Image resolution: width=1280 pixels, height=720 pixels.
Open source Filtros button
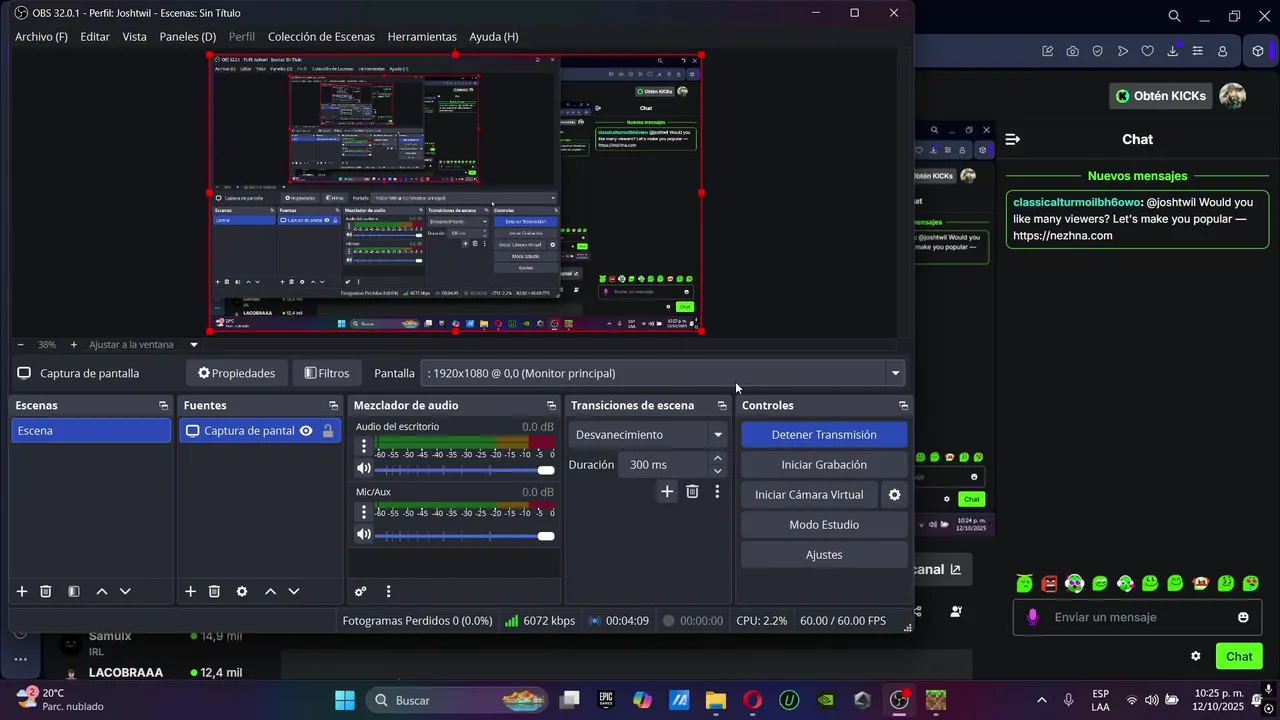(327, 373)
